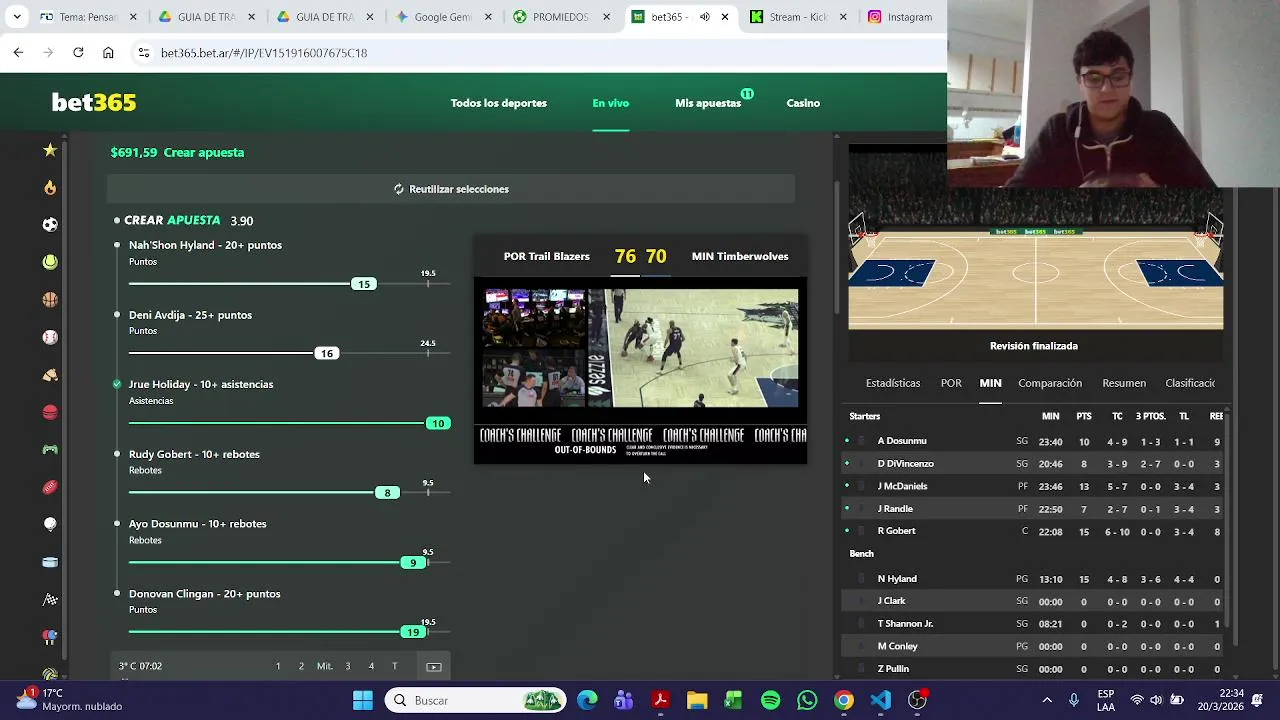Mute the bet365 browser tab audio
Viewport: 1280px width, 720px height.
point(705,17)
